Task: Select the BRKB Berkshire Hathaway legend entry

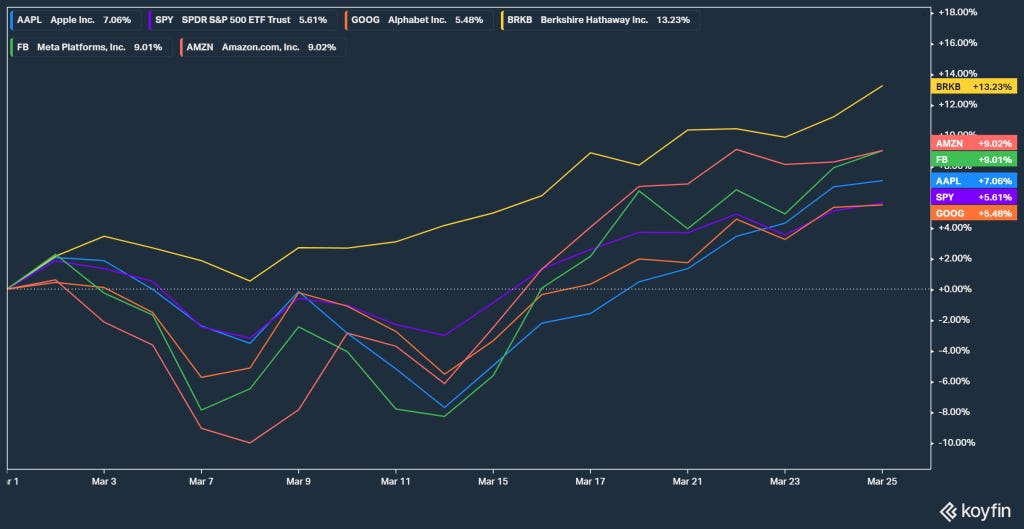Action: click(x=600, y=20)
